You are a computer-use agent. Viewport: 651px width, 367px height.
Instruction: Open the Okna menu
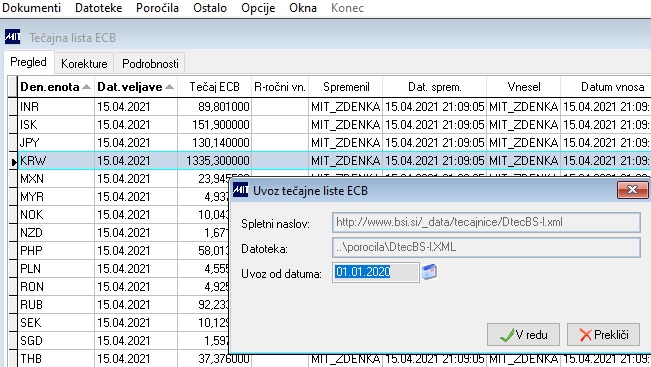303,8
